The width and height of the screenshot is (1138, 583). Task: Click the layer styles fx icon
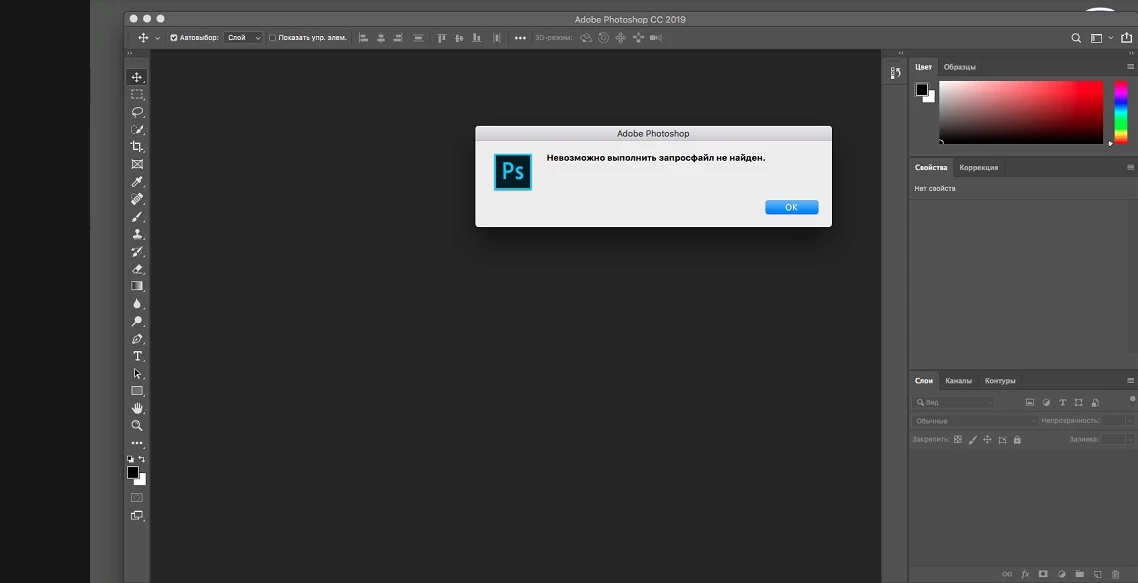coord(1025,574)
